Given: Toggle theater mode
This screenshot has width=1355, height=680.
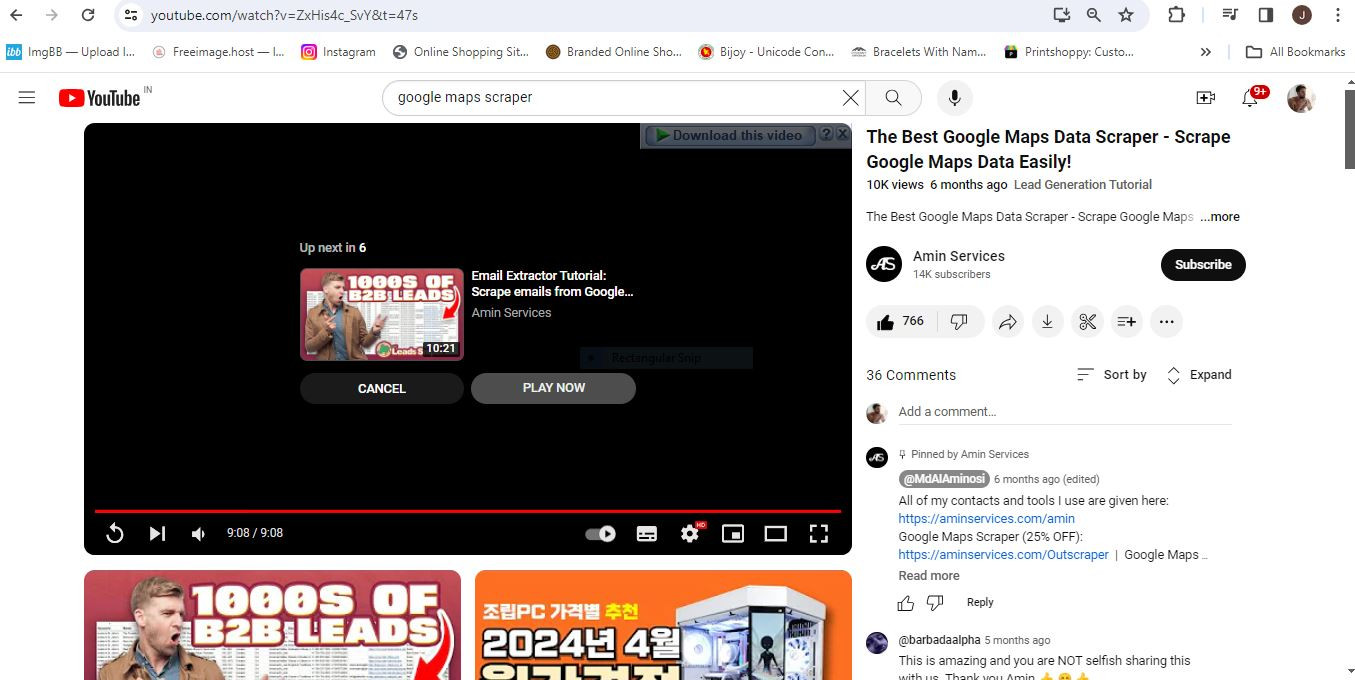Looking at the screenshot, I should (776, 533).
